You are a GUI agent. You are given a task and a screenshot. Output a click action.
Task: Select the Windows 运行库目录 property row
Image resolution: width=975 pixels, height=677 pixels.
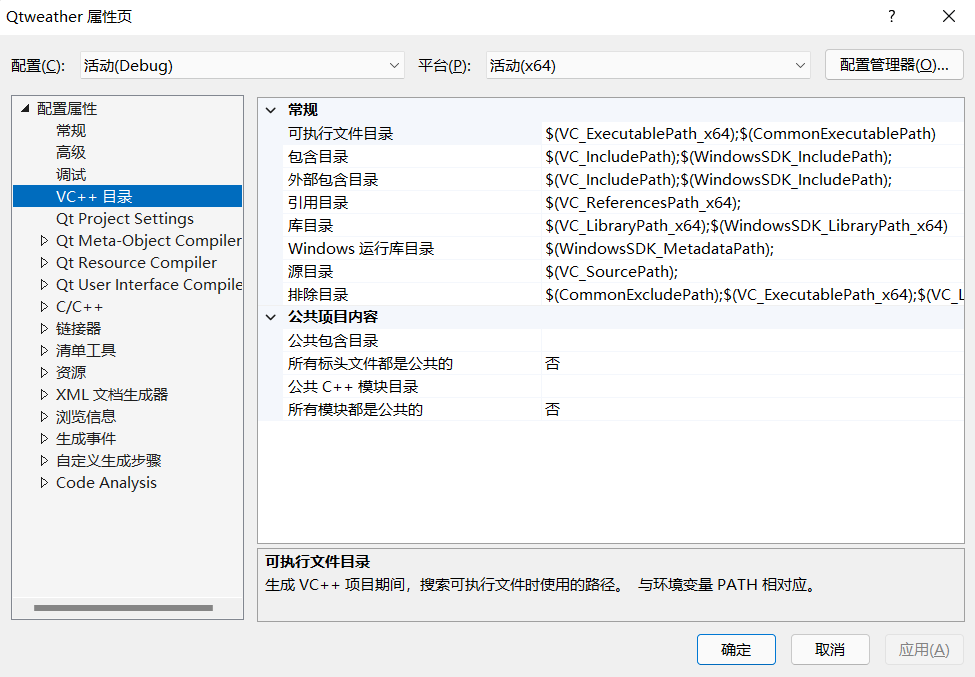coord(624,249)
